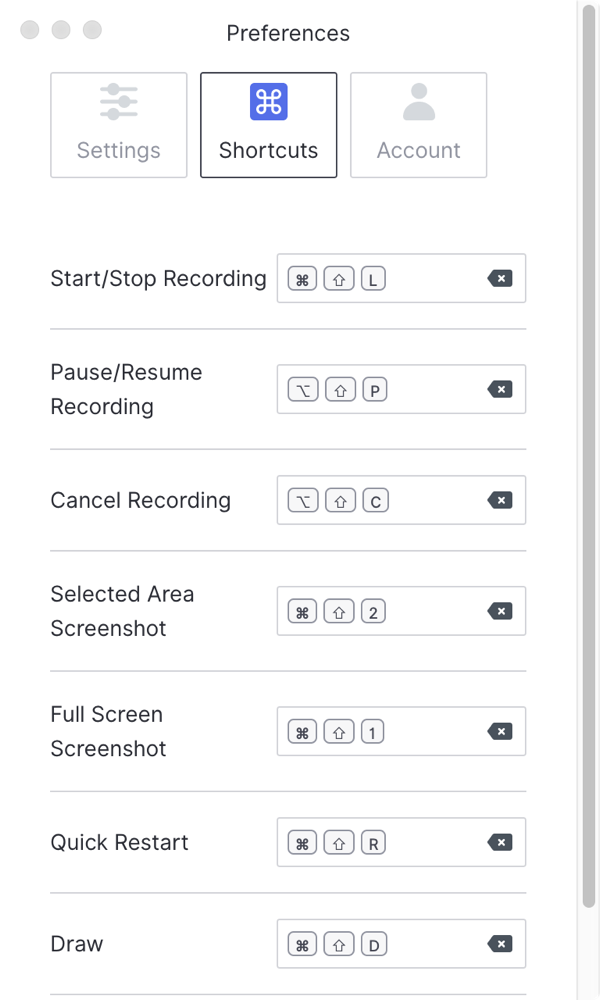600x1000 pixels.
Task: Clear the Start/Stop Recording shortcut
Action: point(500,279)
